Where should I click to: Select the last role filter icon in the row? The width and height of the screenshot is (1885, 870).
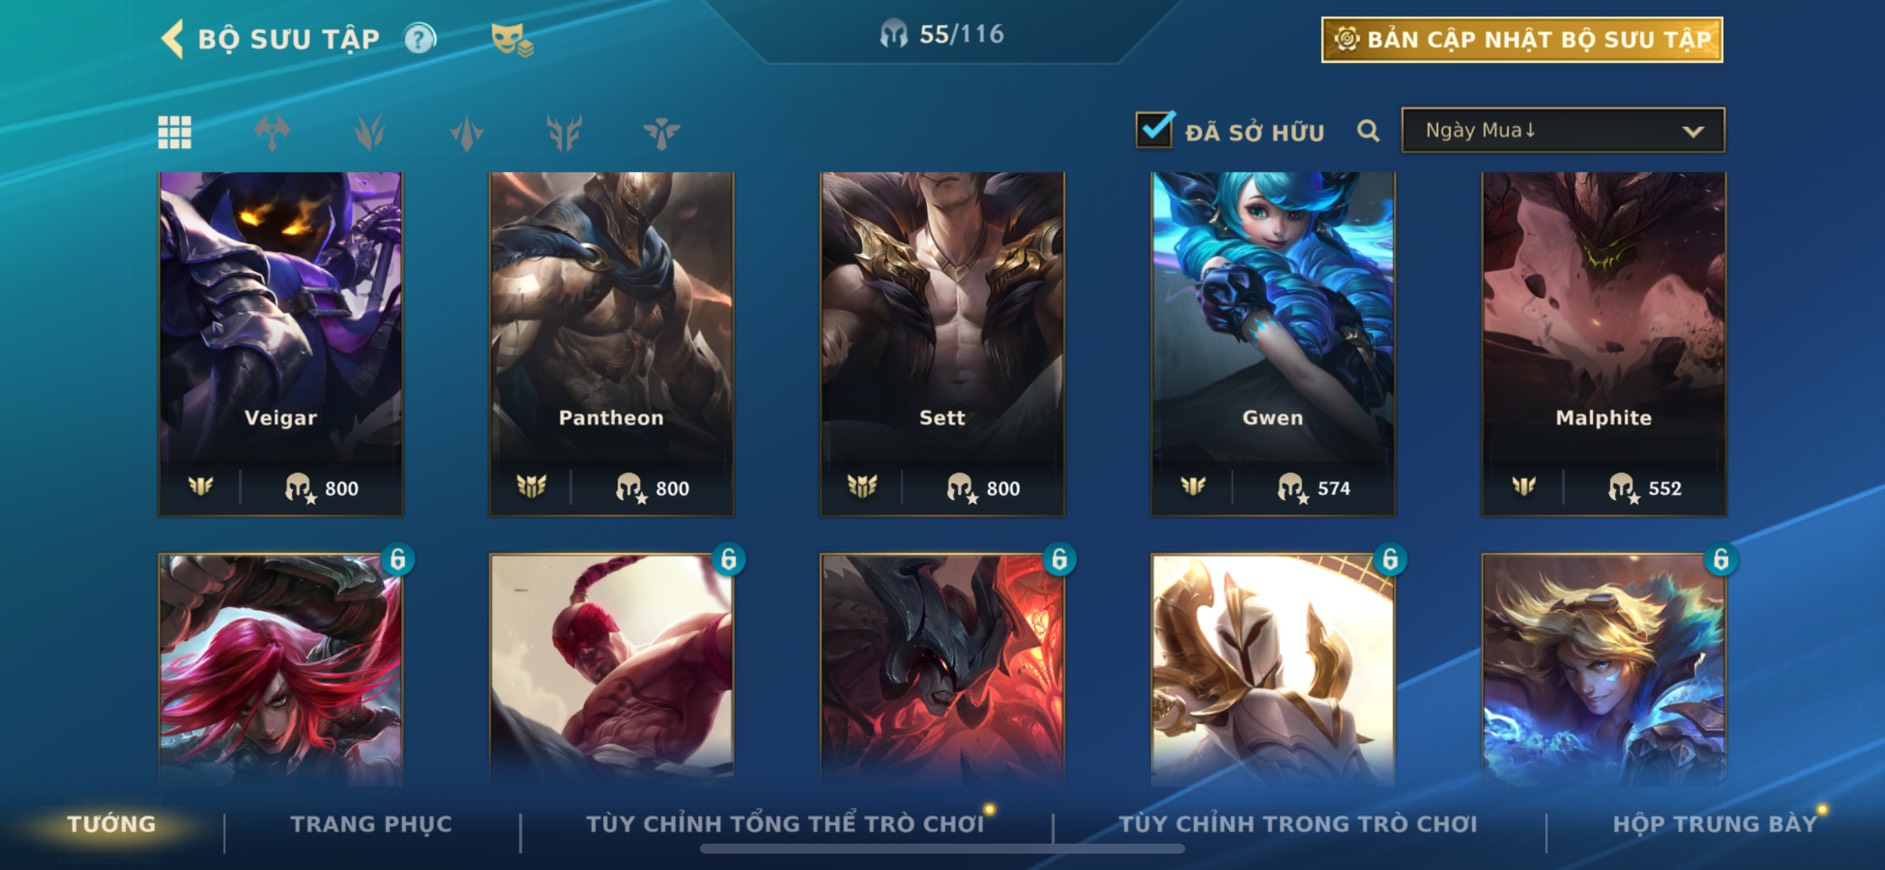click(x=661, y=132)
